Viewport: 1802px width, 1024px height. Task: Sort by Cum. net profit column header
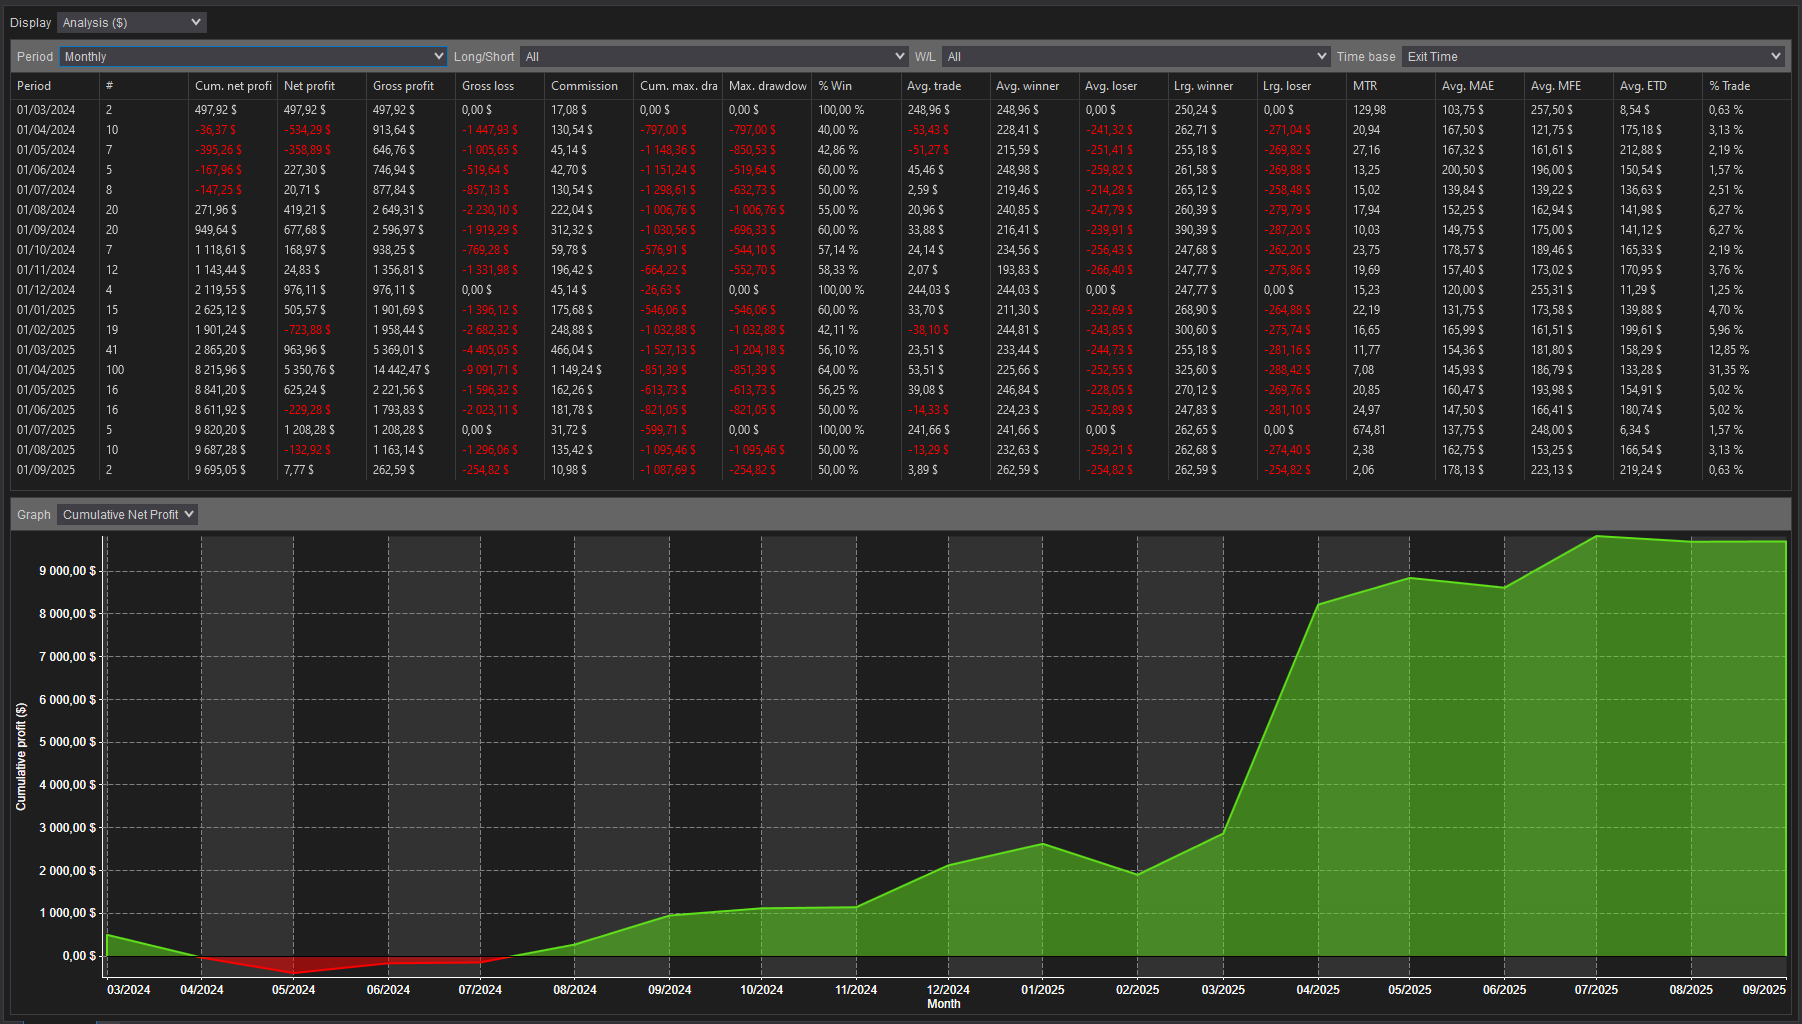233,86
